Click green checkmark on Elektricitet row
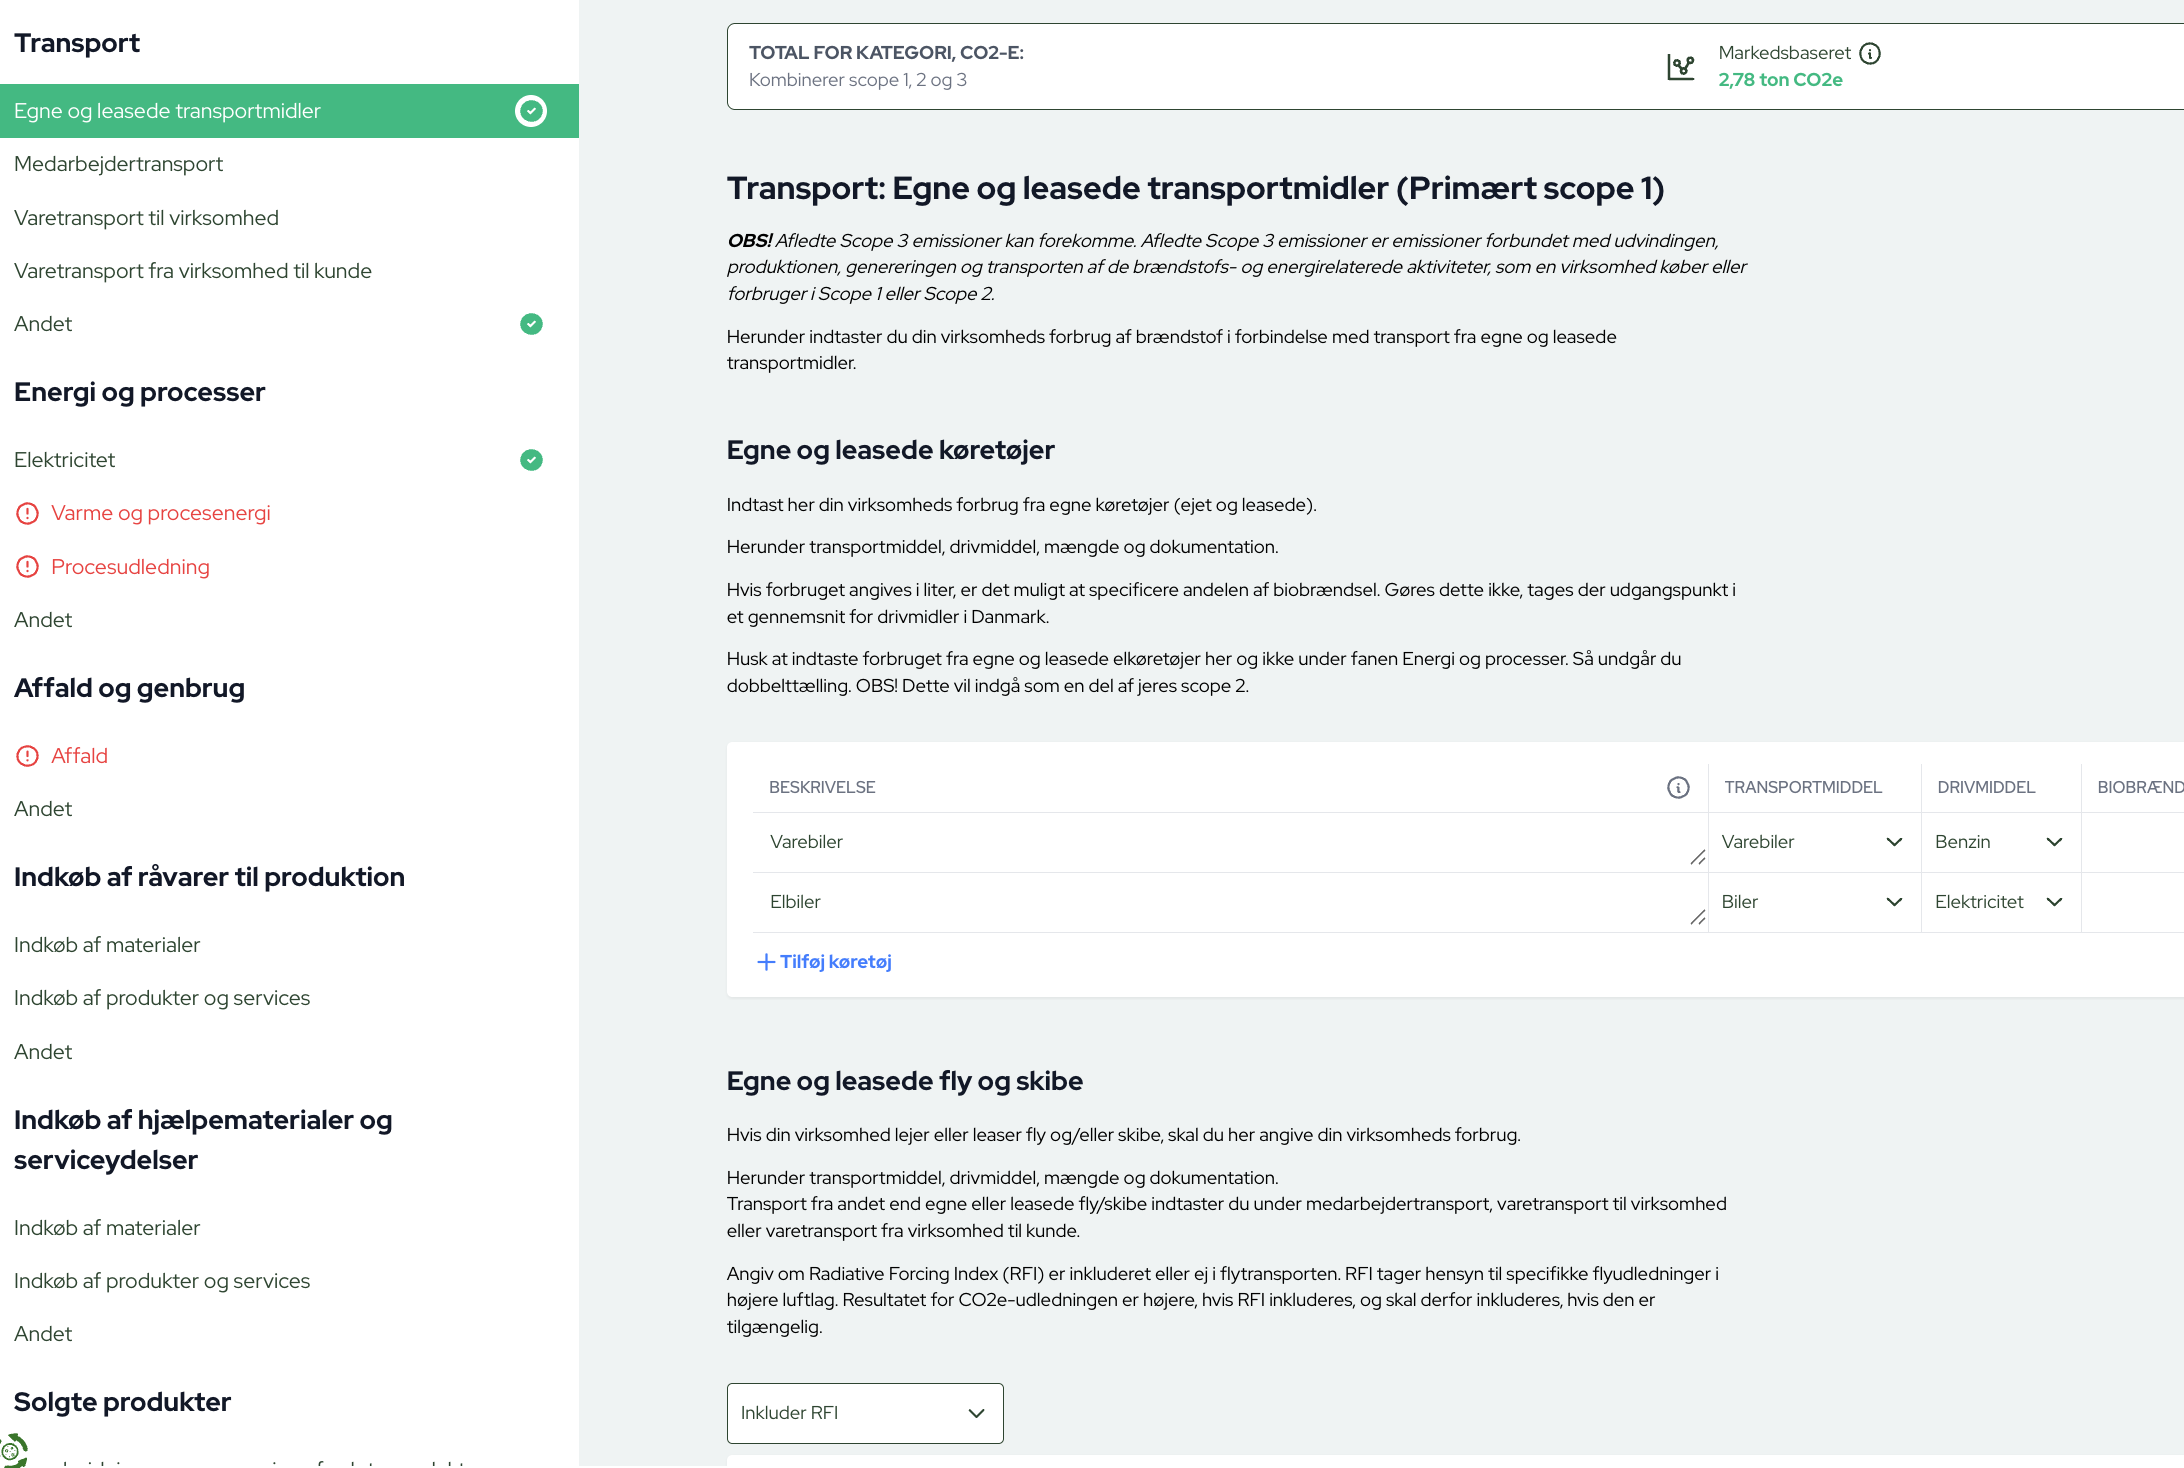The height and width of the screenshot is (1468, 2184). [531, 460]
